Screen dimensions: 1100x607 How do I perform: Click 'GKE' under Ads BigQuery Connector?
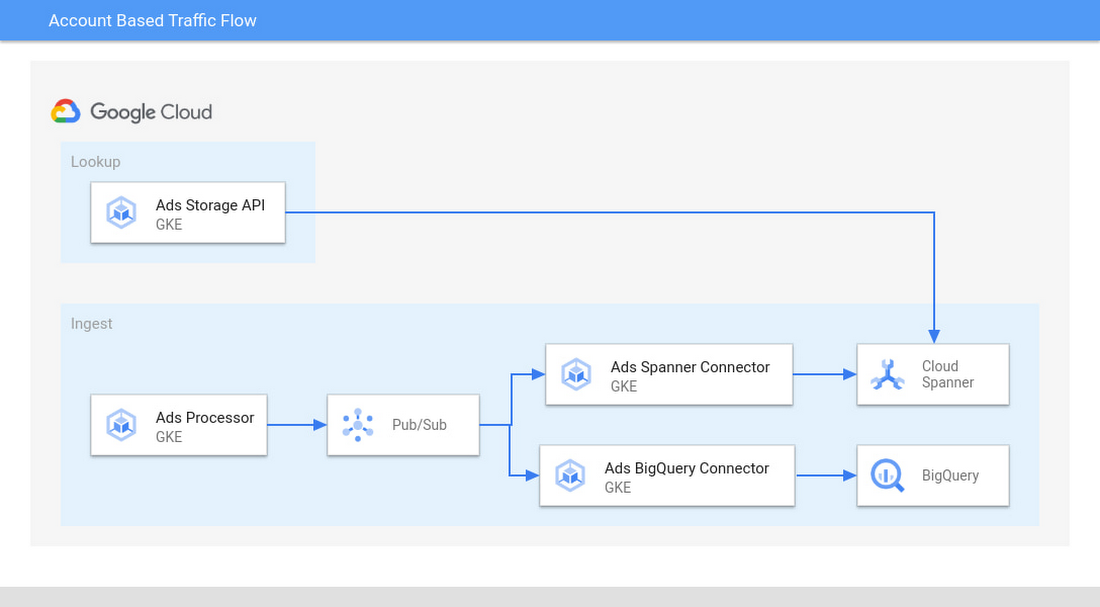618,488
